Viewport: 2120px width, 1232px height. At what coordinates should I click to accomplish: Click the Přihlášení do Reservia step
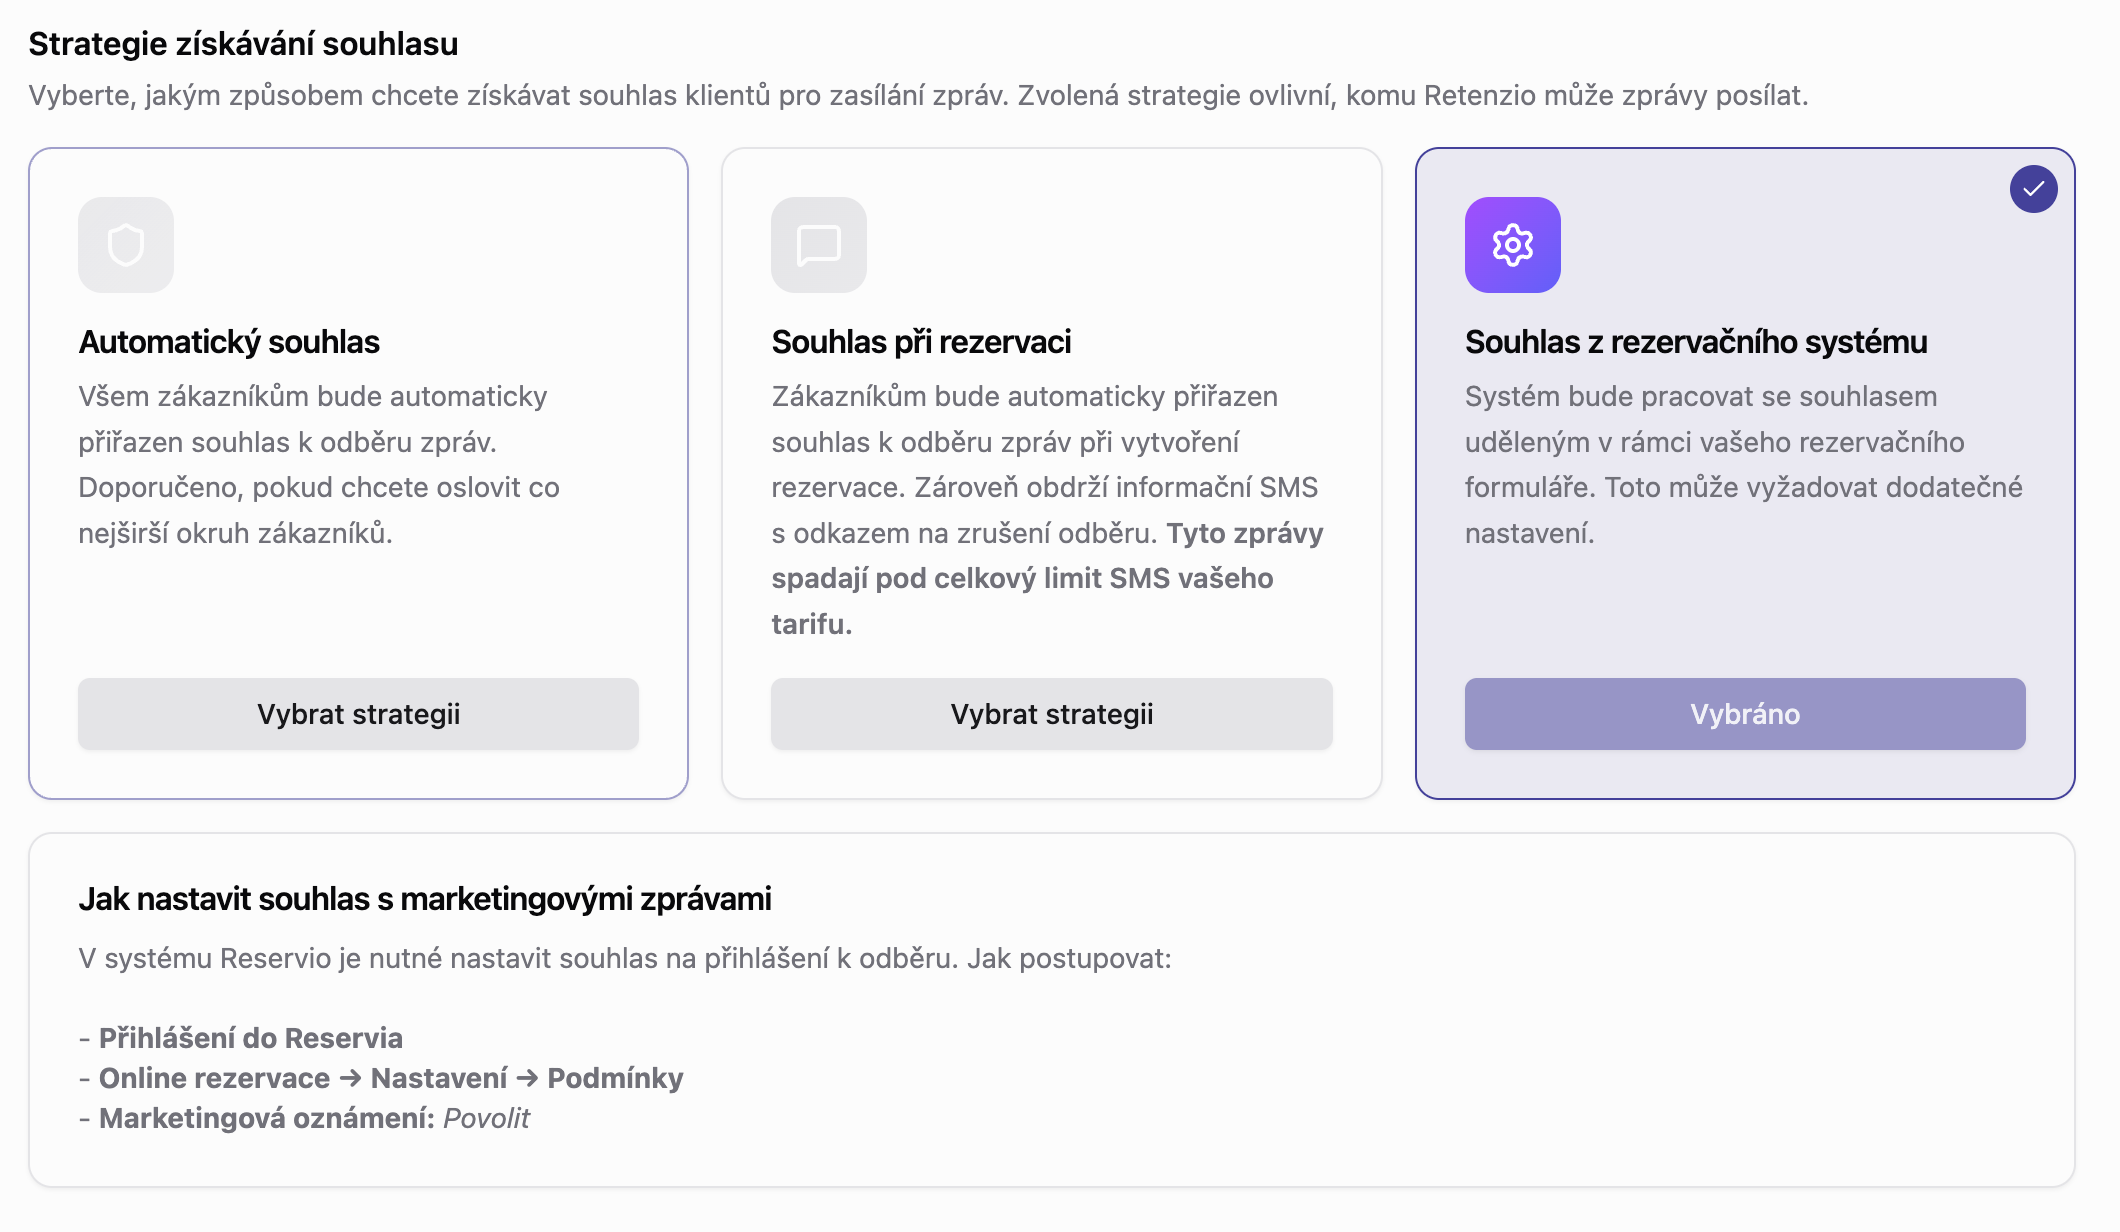[250, 1038]
